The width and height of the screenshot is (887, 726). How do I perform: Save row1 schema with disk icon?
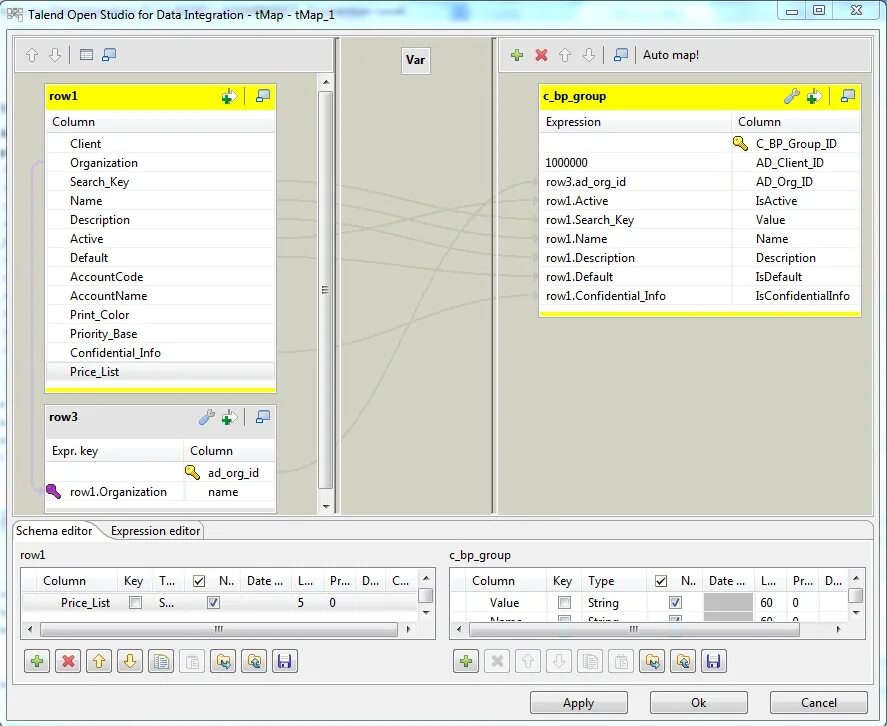tap(284, 661)
